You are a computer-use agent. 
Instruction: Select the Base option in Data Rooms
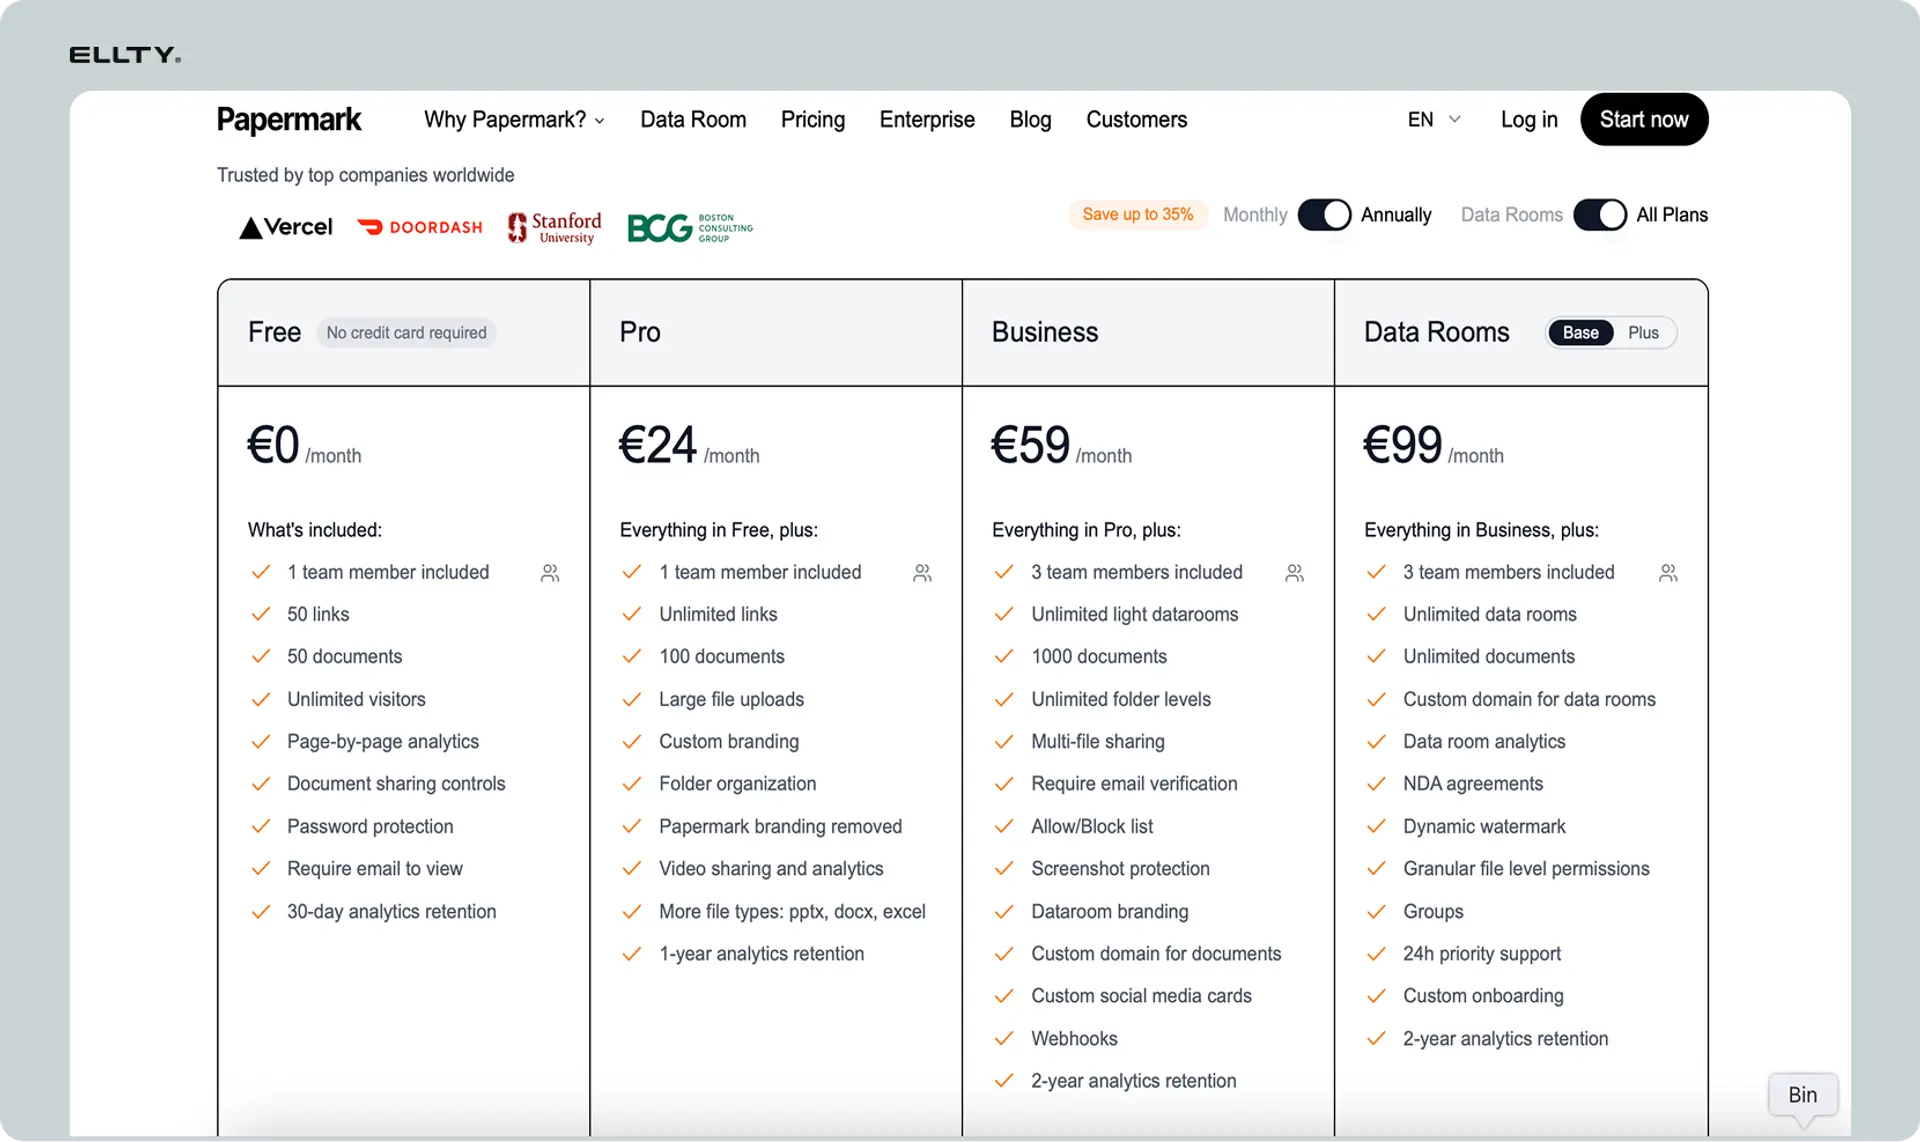pos(1580,333)
